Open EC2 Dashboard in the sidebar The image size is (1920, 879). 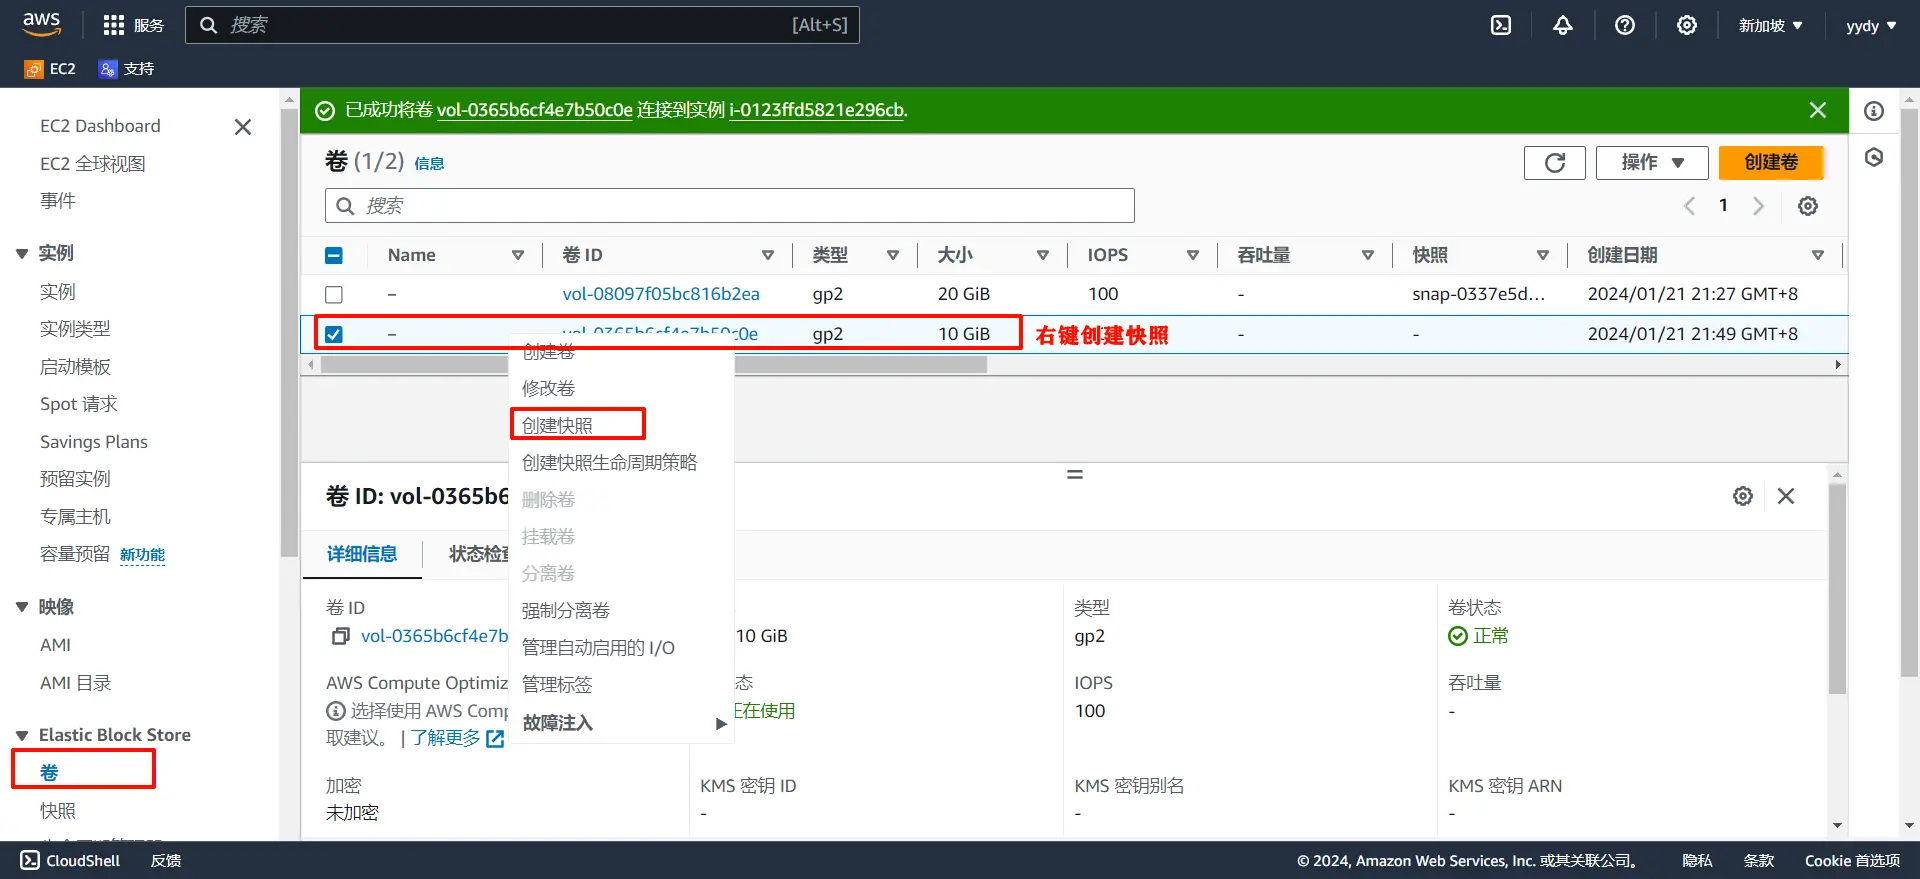click(100, 126)
